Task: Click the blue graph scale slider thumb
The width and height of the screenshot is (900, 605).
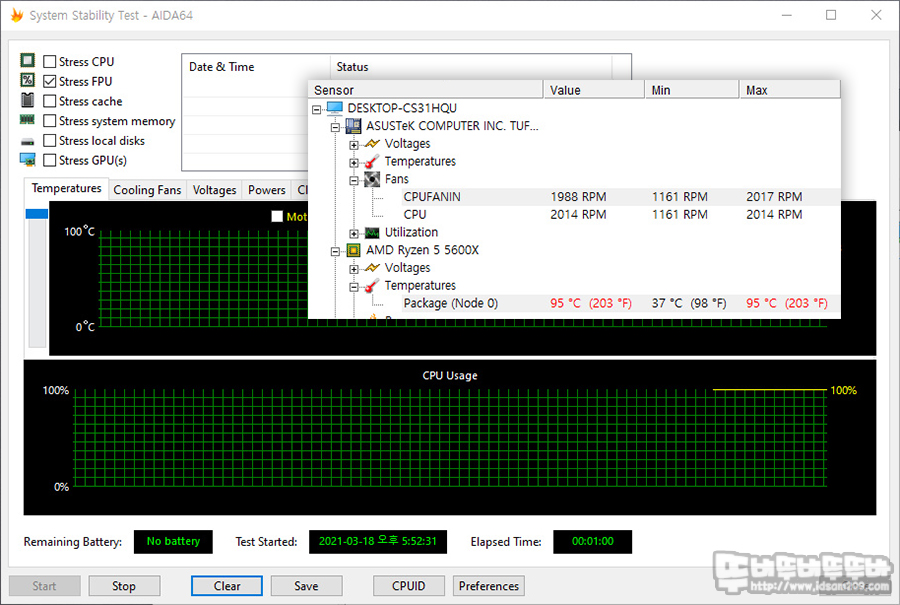Action: [37, 214]
